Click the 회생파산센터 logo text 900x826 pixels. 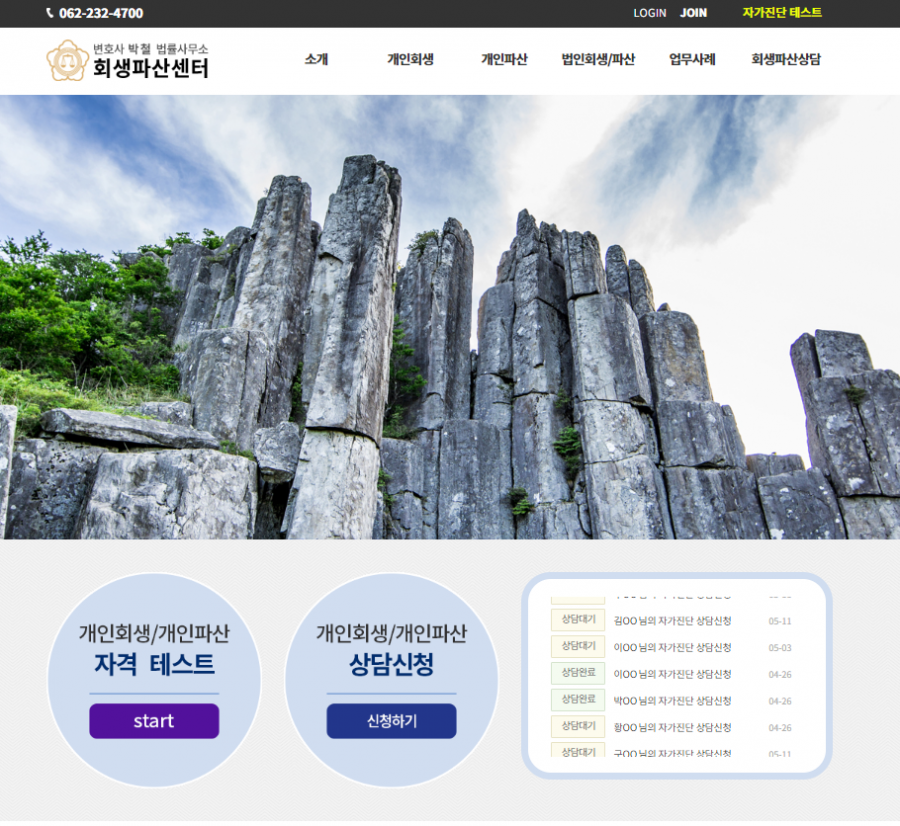tap(150, 69)
